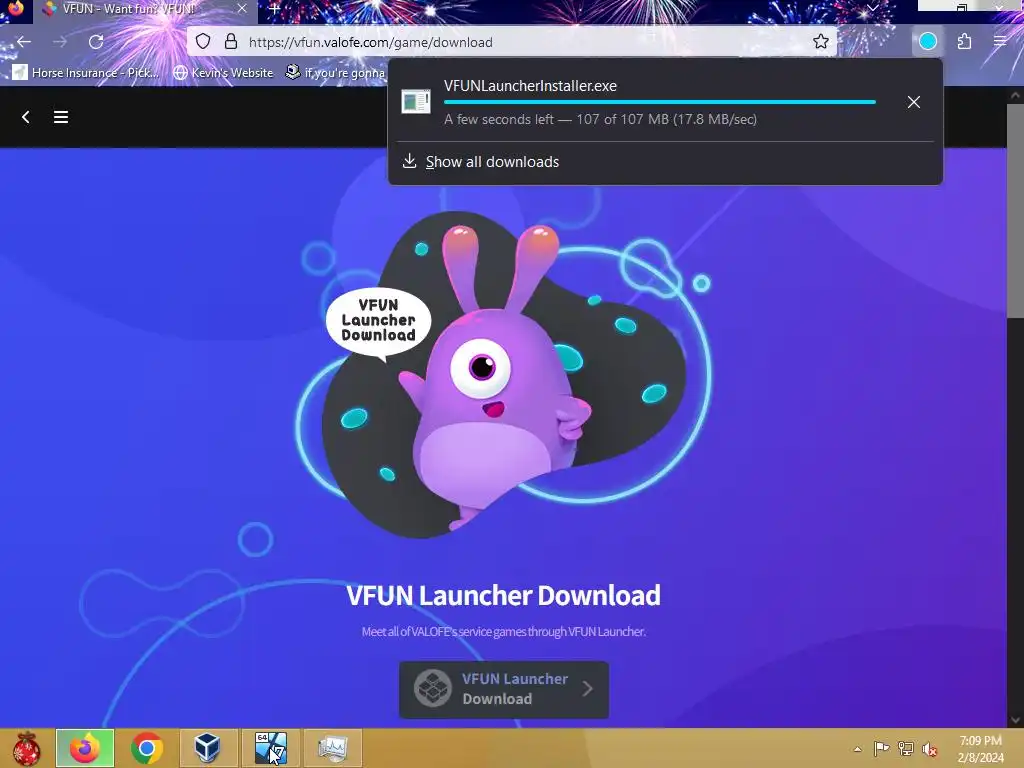Click the download progress bar

pyautogui.click(x=660, y=102)
